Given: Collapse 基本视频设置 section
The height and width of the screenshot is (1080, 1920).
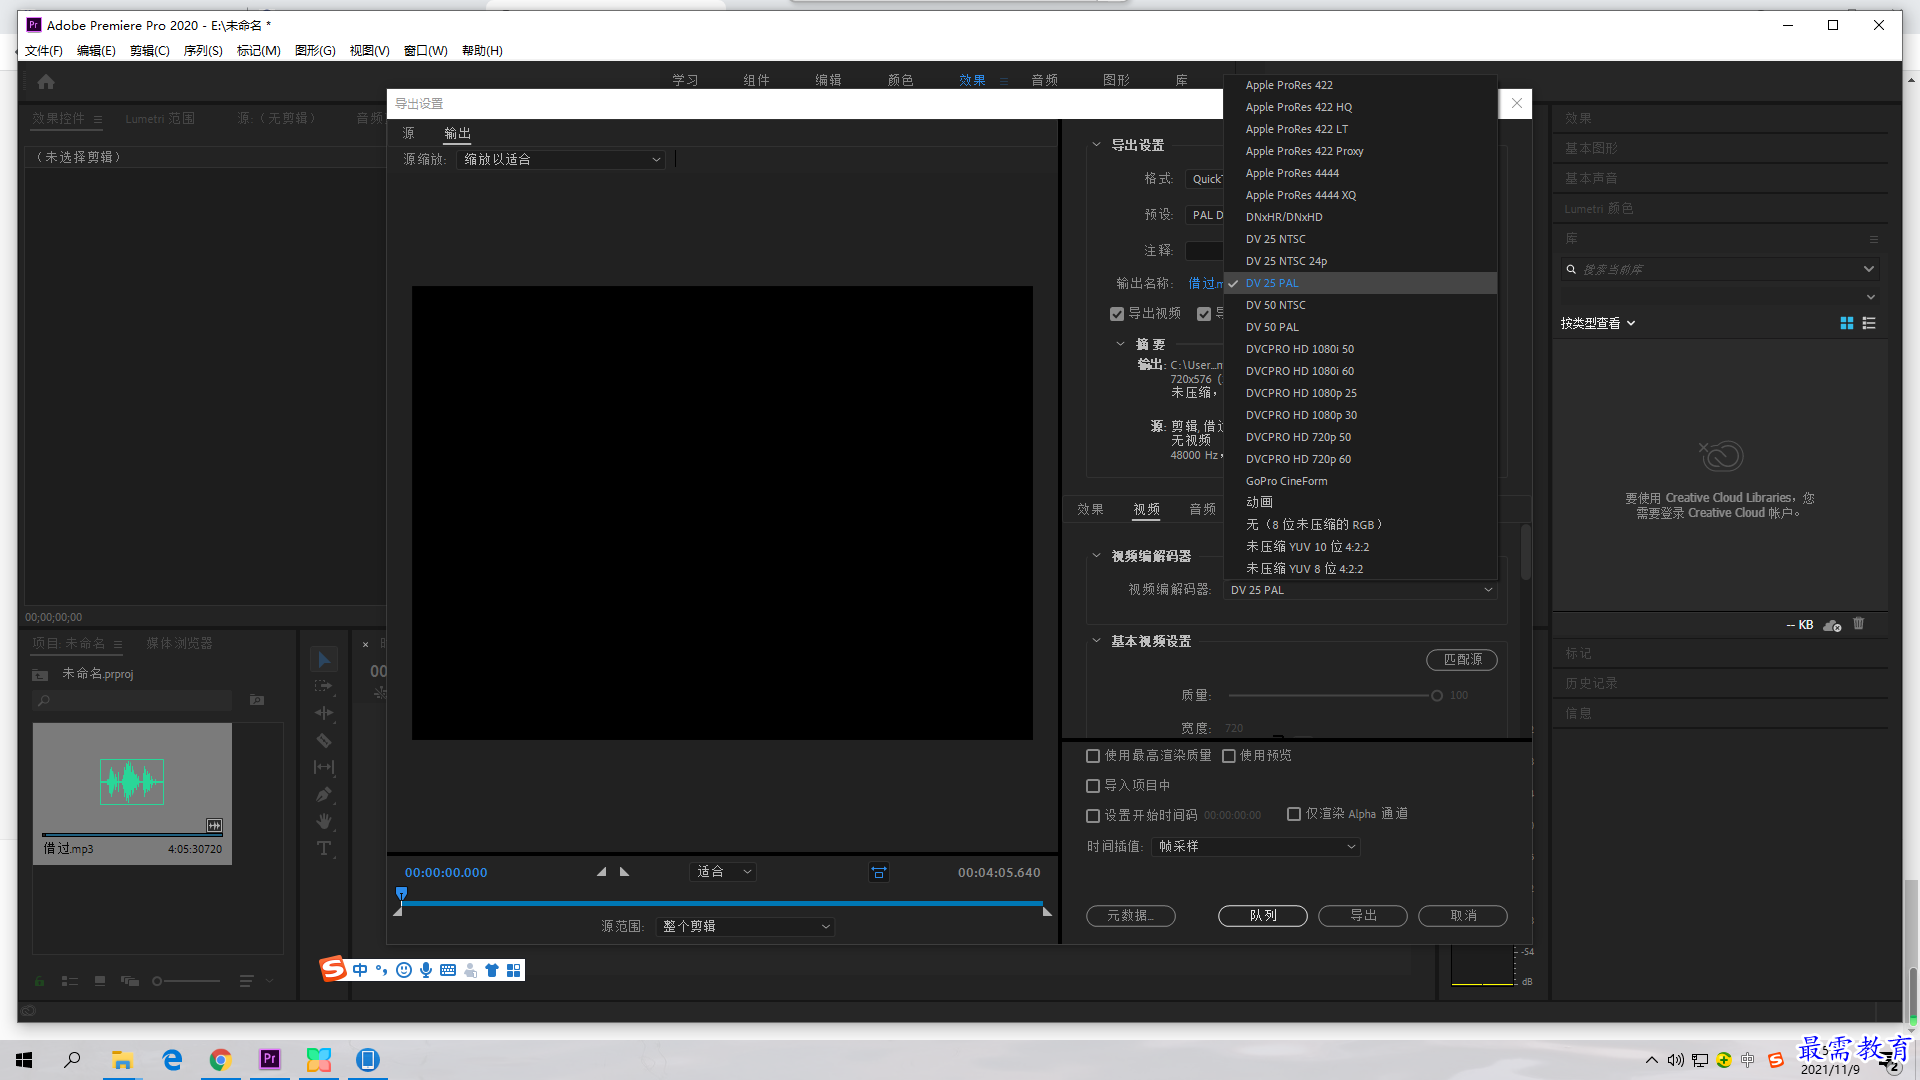Looking at the screenshot, I should 1096,641.
